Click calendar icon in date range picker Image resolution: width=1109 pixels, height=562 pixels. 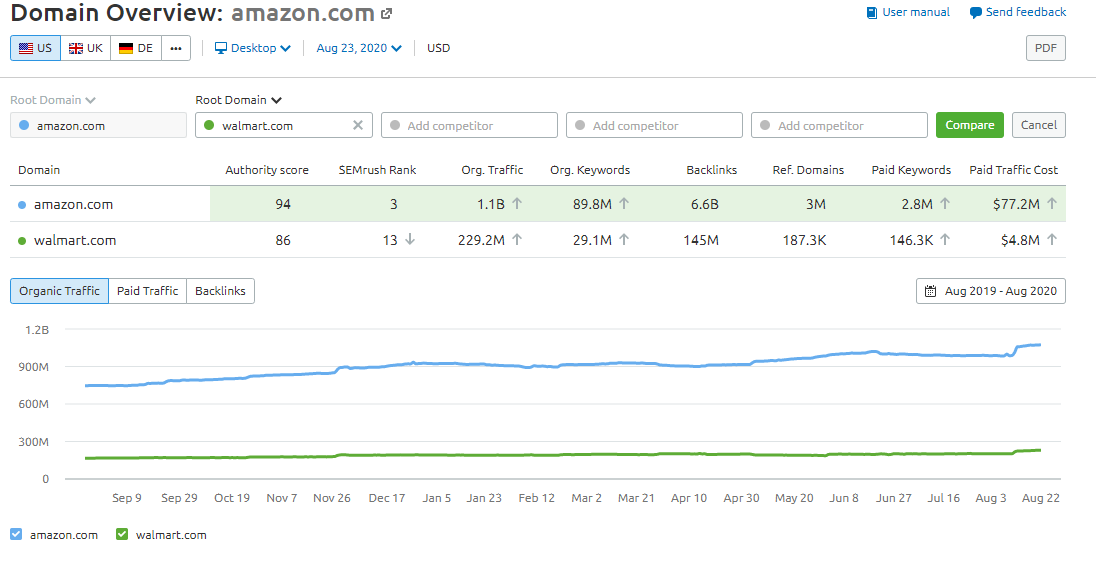[x=931, y=291]
